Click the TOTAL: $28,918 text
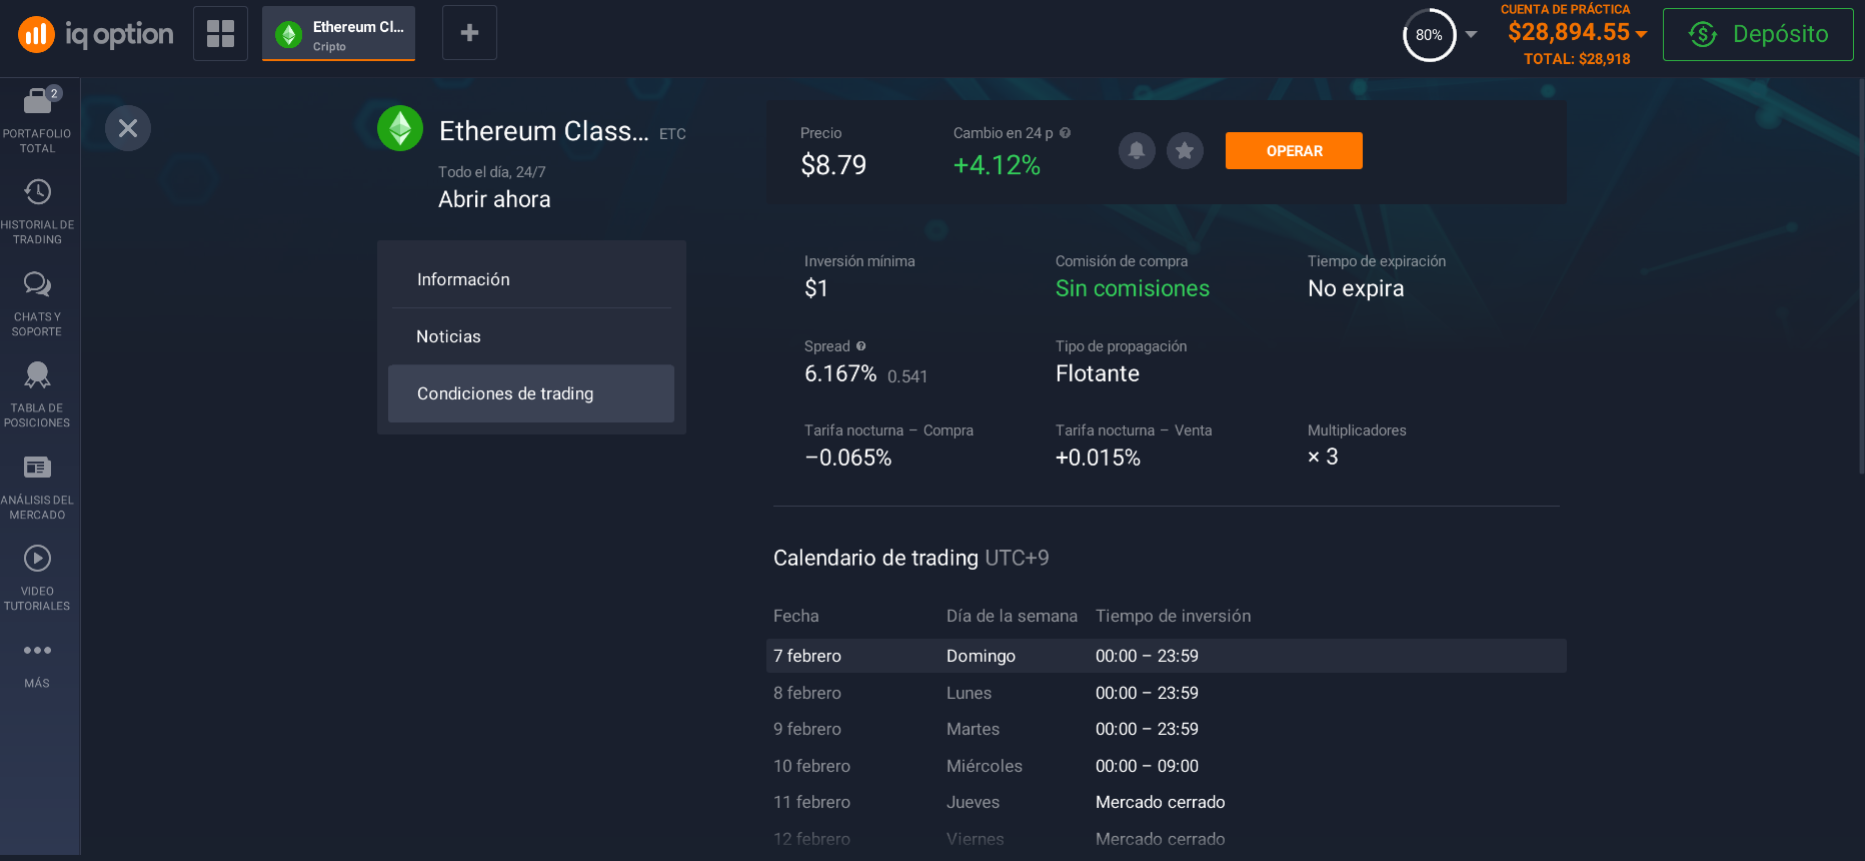The width and height of the screenshot is (1865, 861). click(1577, 59)
